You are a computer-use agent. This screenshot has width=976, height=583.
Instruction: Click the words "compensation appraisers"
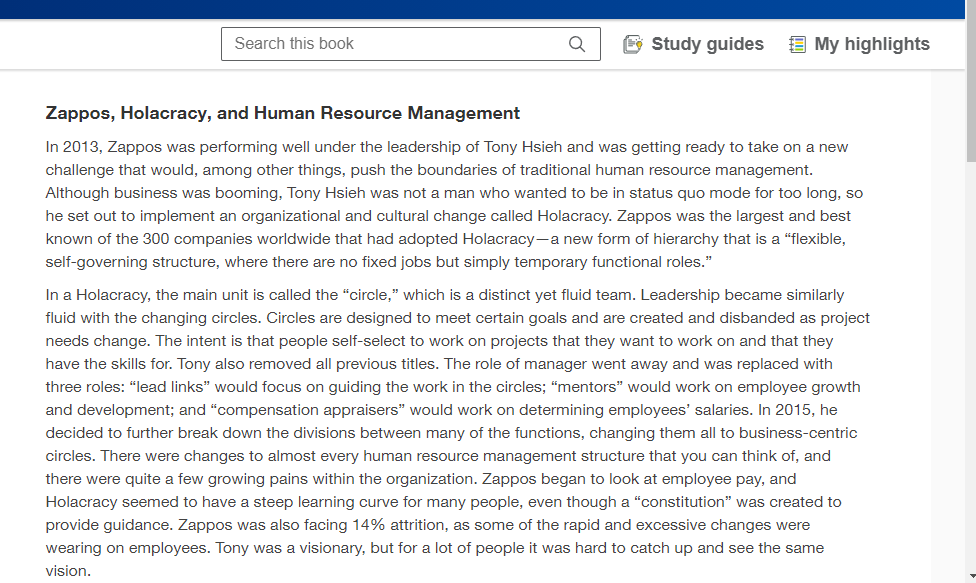307,410
